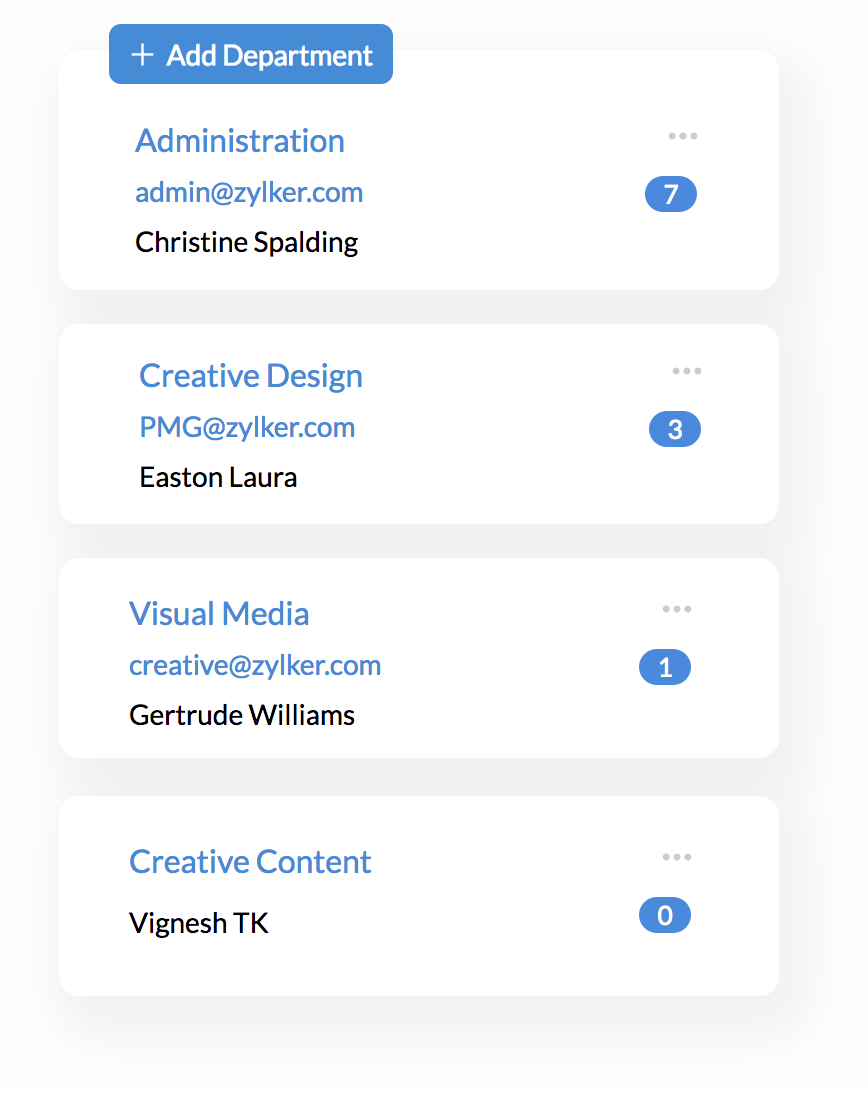The height and width of the screenshot is (1094, 868).
Task: Open the Creative Design department title
Action: 251,376
